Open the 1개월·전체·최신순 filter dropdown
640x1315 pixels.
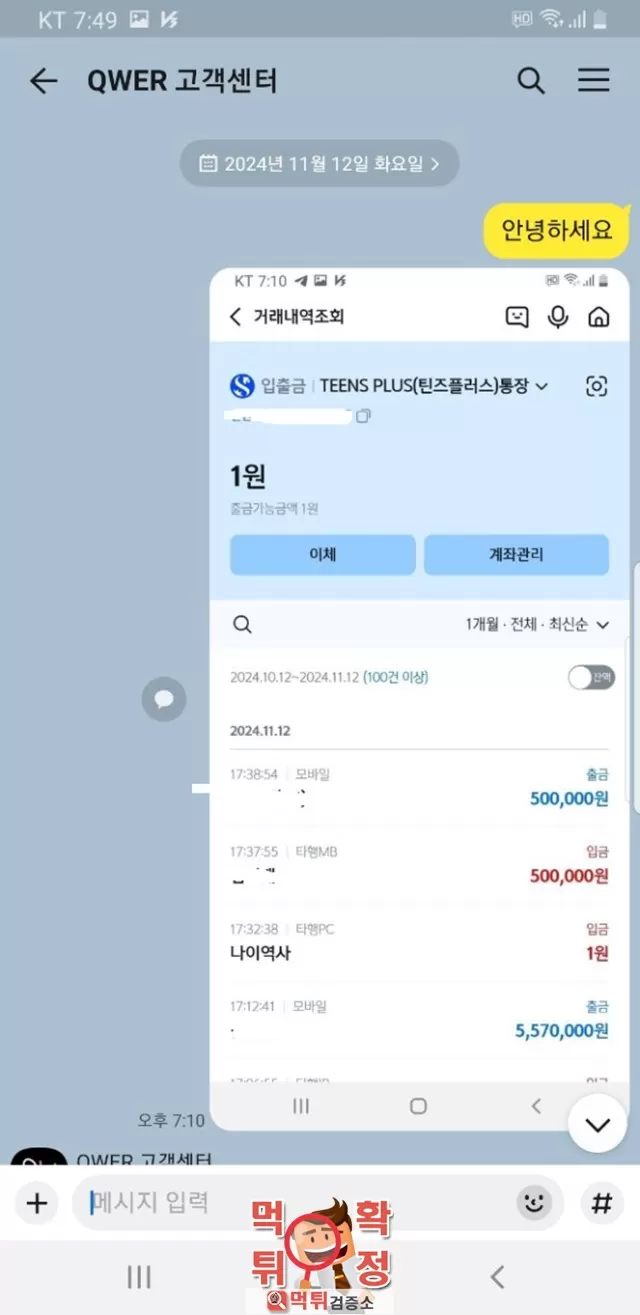click(x=537, y=624)
